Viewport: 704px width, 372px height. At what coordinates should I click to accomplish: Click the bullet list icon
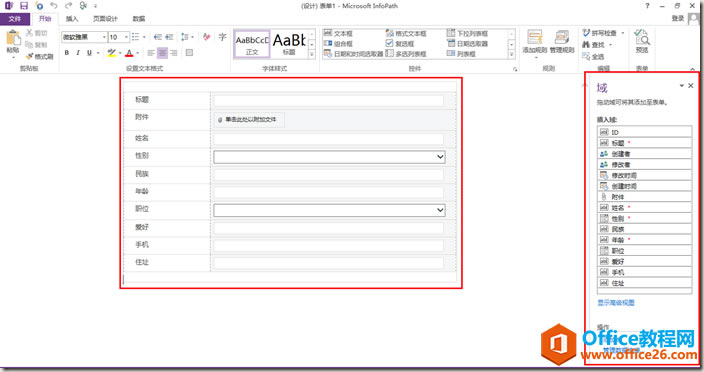coord(136,37)
